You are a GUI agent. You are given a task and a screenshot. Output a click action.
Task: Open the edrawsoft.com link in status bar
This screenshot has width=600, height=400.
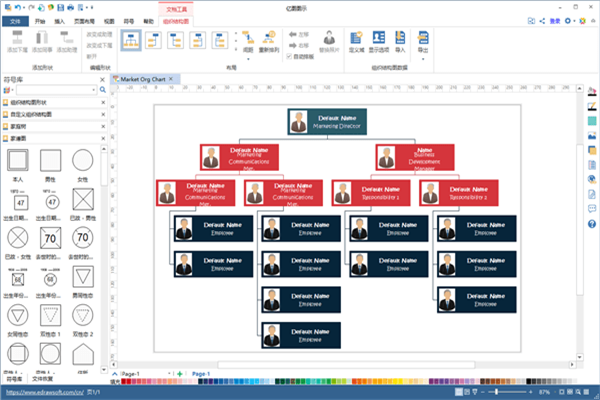tap(45, 392)
